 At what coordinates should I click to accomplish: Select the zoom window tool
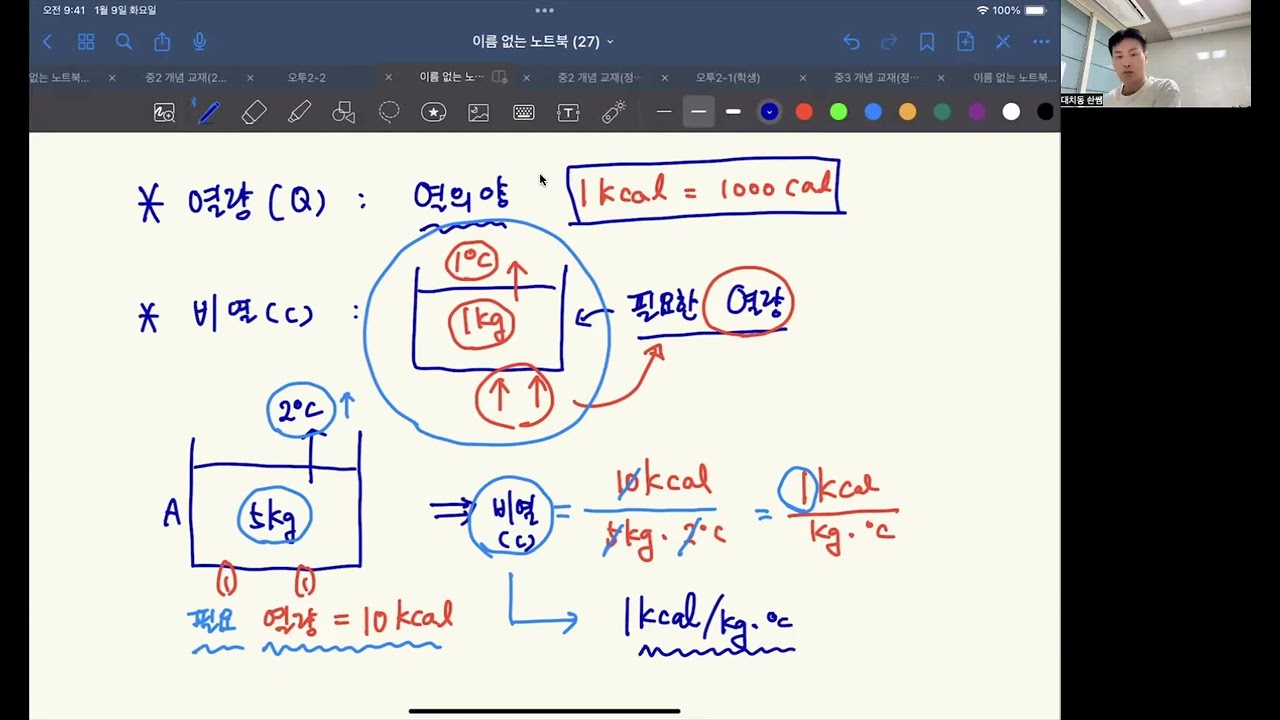(164, 113)
